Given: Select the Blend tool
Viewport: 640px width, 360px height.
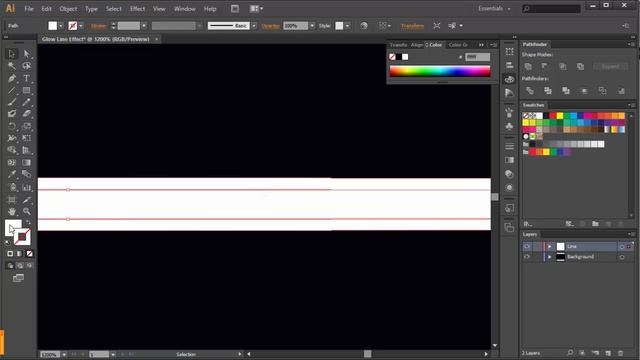Looking at the screenshot, I should (27, 175).
